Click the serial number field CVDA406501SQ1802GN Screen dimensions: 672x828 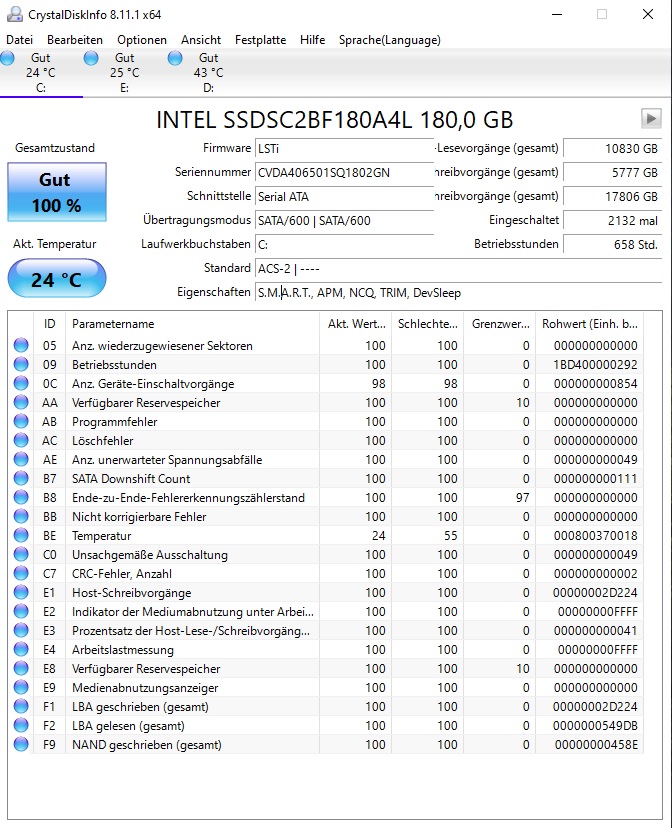(344, 173)
